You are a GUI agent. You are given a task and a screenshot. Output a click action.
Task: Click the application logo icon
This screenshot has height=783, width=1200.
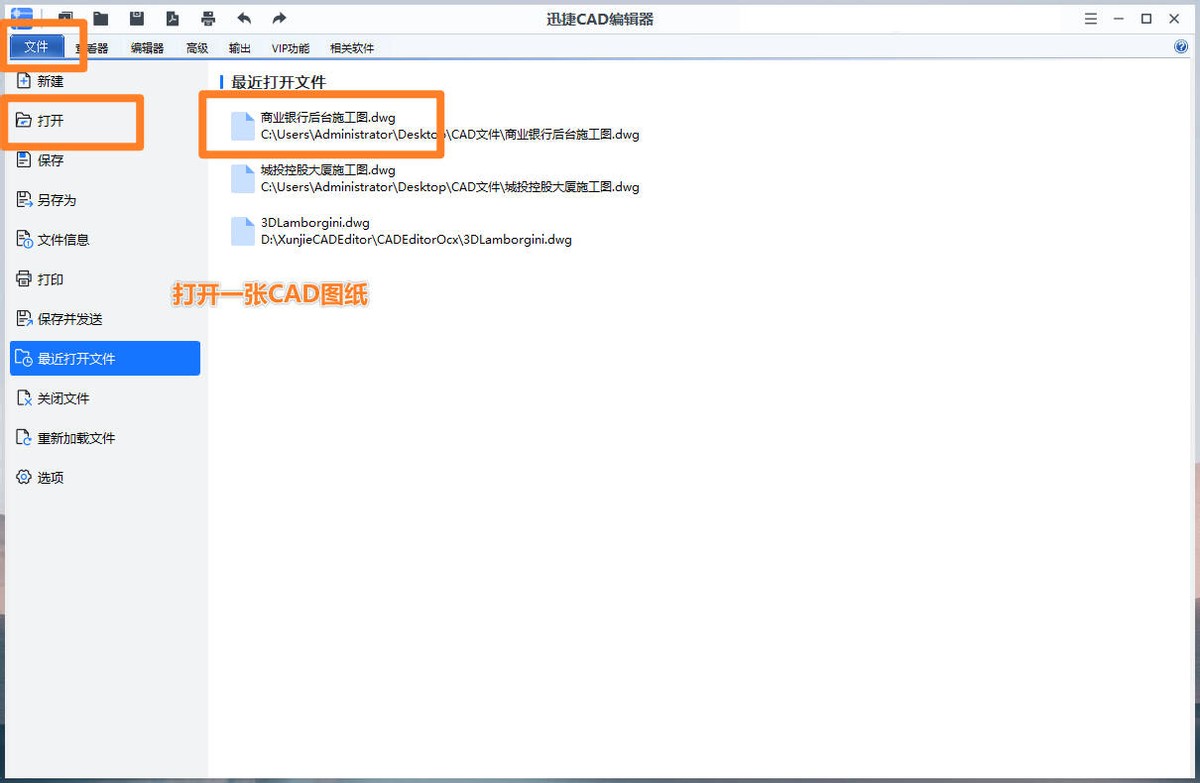point(21,16)
